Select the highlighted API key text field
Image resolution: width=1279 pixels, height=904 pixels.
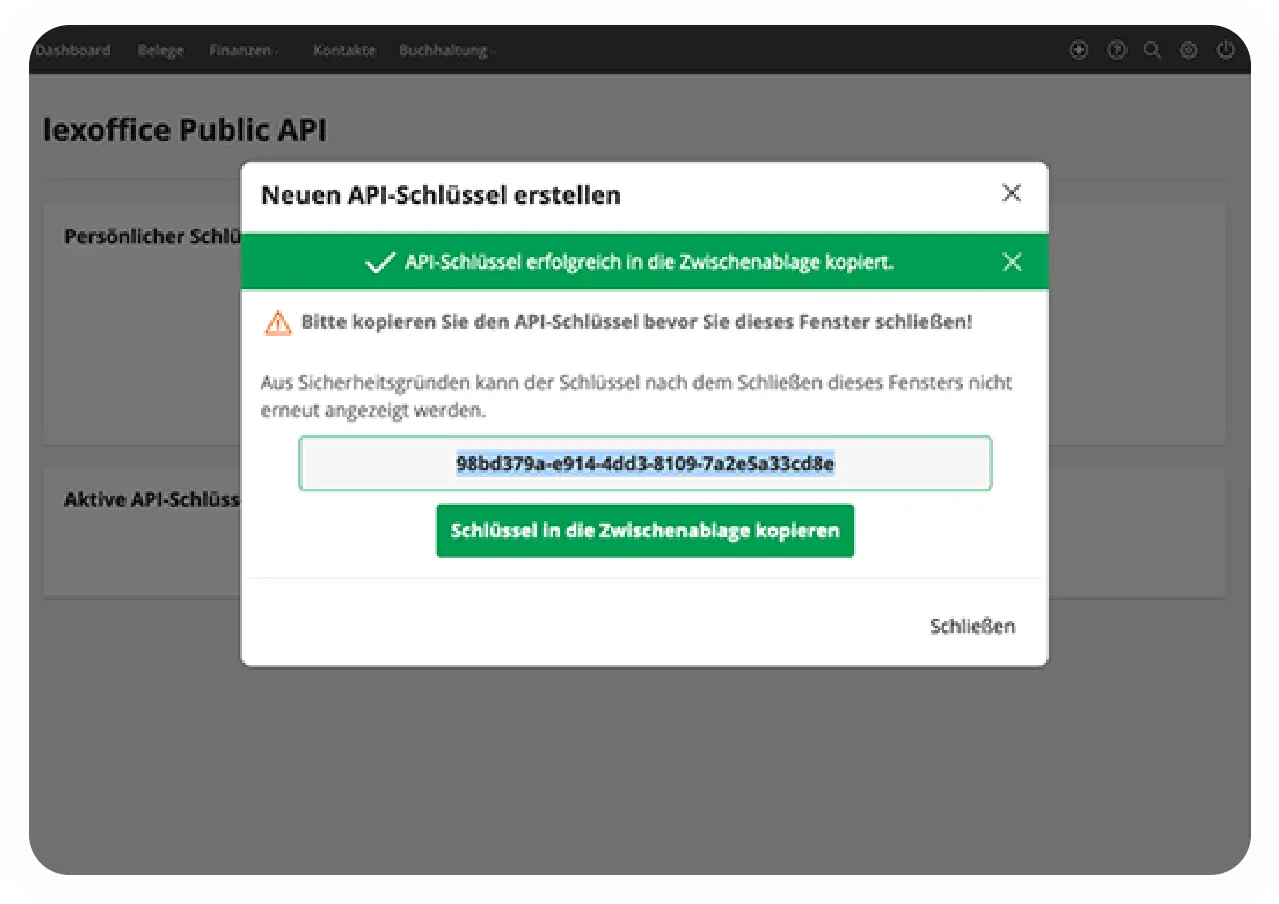click(644, 463)
